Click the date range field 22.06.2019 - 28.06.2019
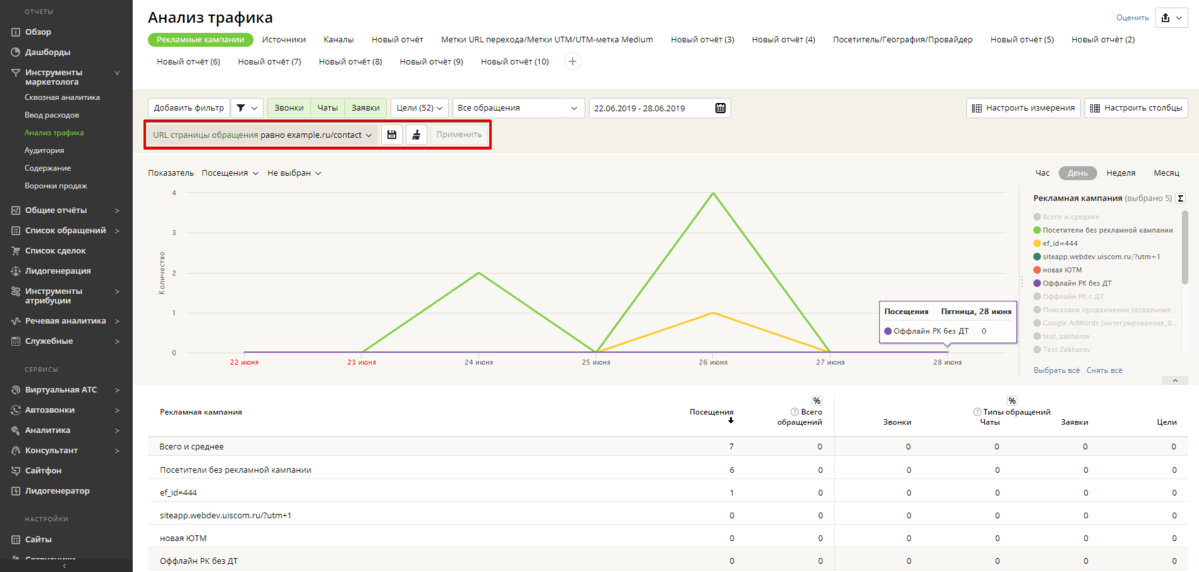The width and height of the screenshot is (1199, 572). pos(660,108)
